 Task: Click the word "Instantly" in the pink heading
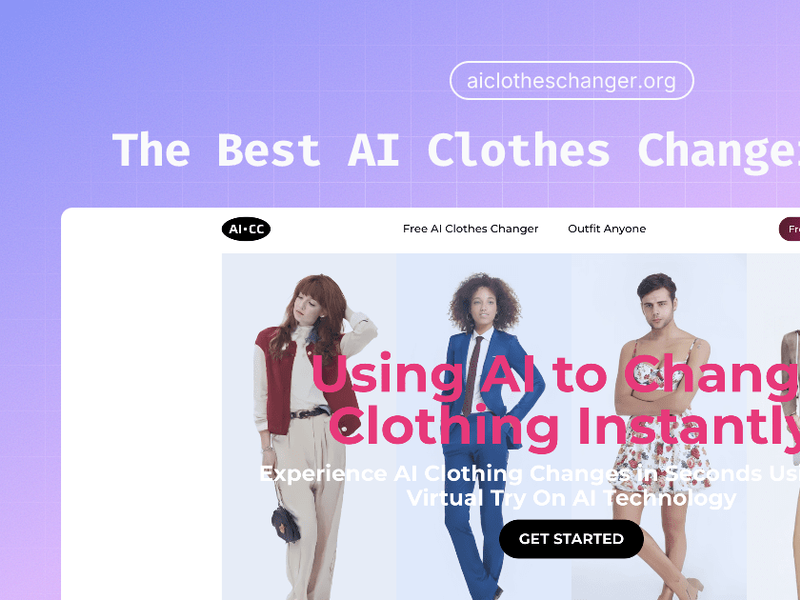click(x=689, y=427)
